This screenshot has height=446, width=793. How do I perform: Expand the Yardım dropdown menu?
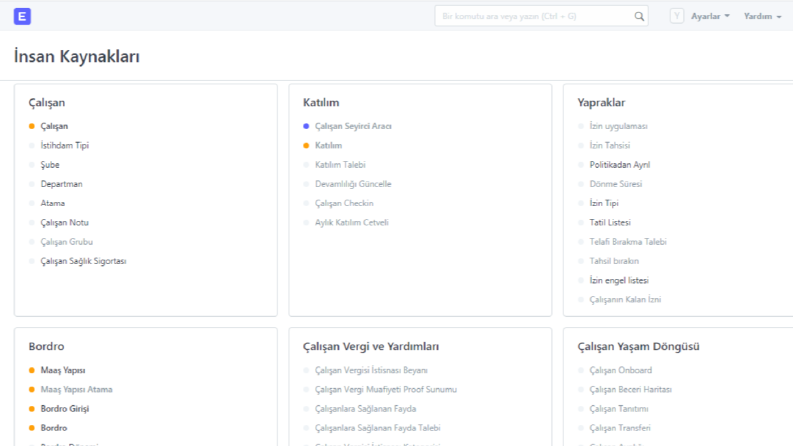762,16
